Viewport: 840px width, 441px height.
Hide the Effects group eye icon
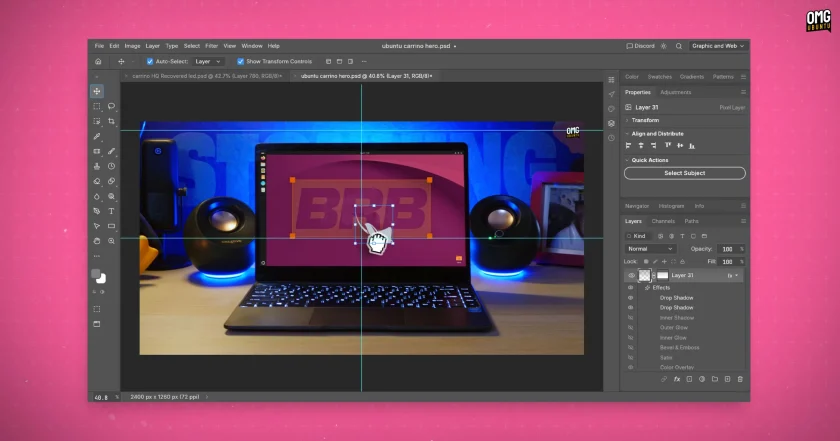(x=631, y=288)
